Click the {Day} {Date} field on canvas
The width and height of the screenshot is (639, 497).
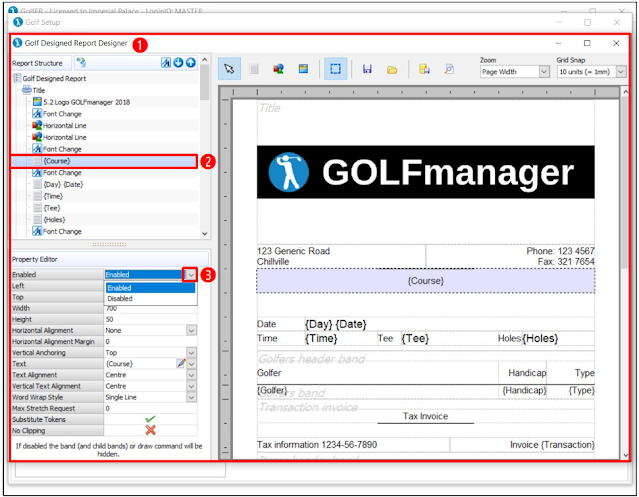pos(336,324)
